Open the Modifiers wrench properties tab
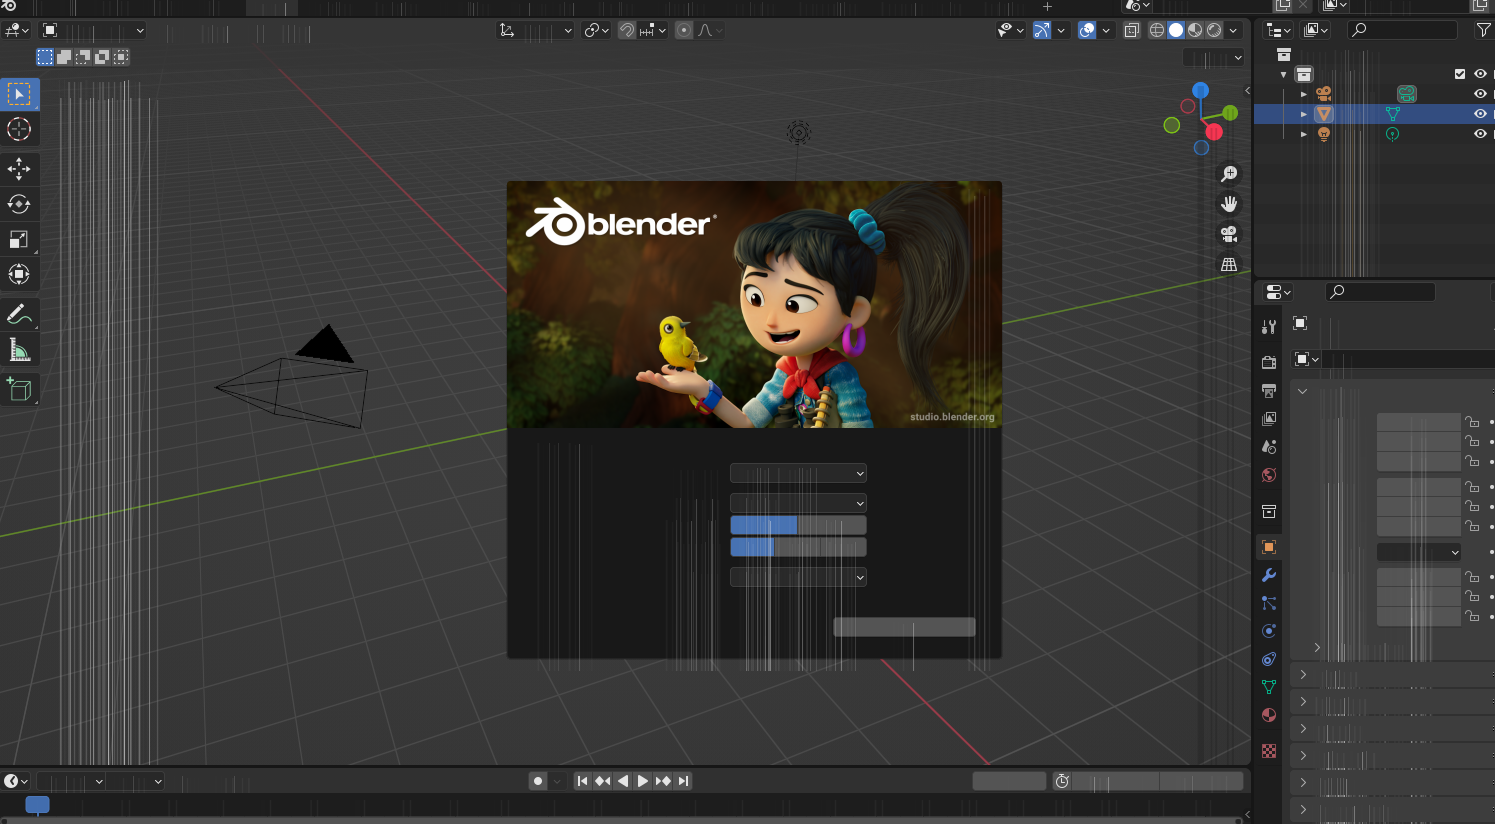 click(x=1269, y=575)
